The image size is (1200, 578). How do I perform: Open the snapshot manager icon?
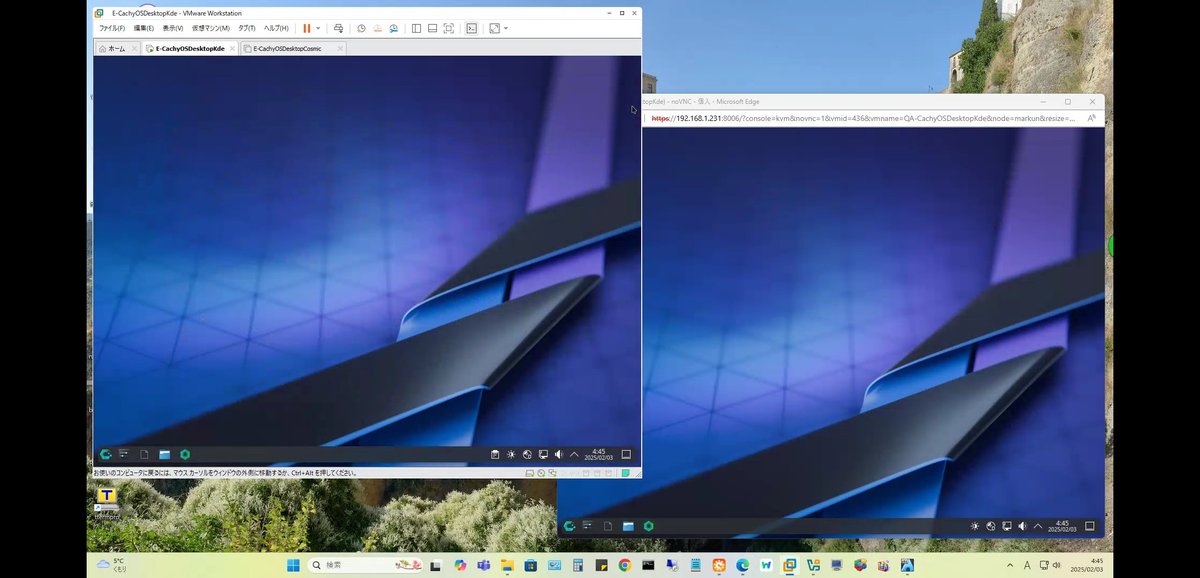click(394, 28)
